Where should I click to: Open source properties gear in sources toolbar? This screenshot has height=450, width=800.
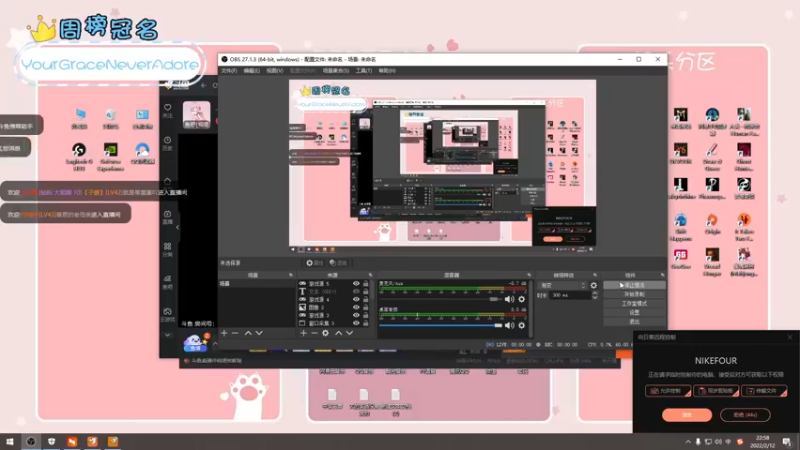click(326, 333)
